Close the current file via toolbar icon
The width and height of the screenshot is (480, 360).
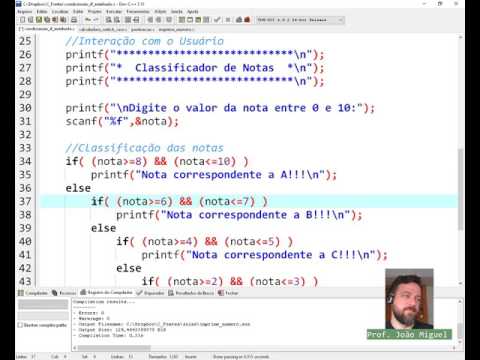(55, 20)
